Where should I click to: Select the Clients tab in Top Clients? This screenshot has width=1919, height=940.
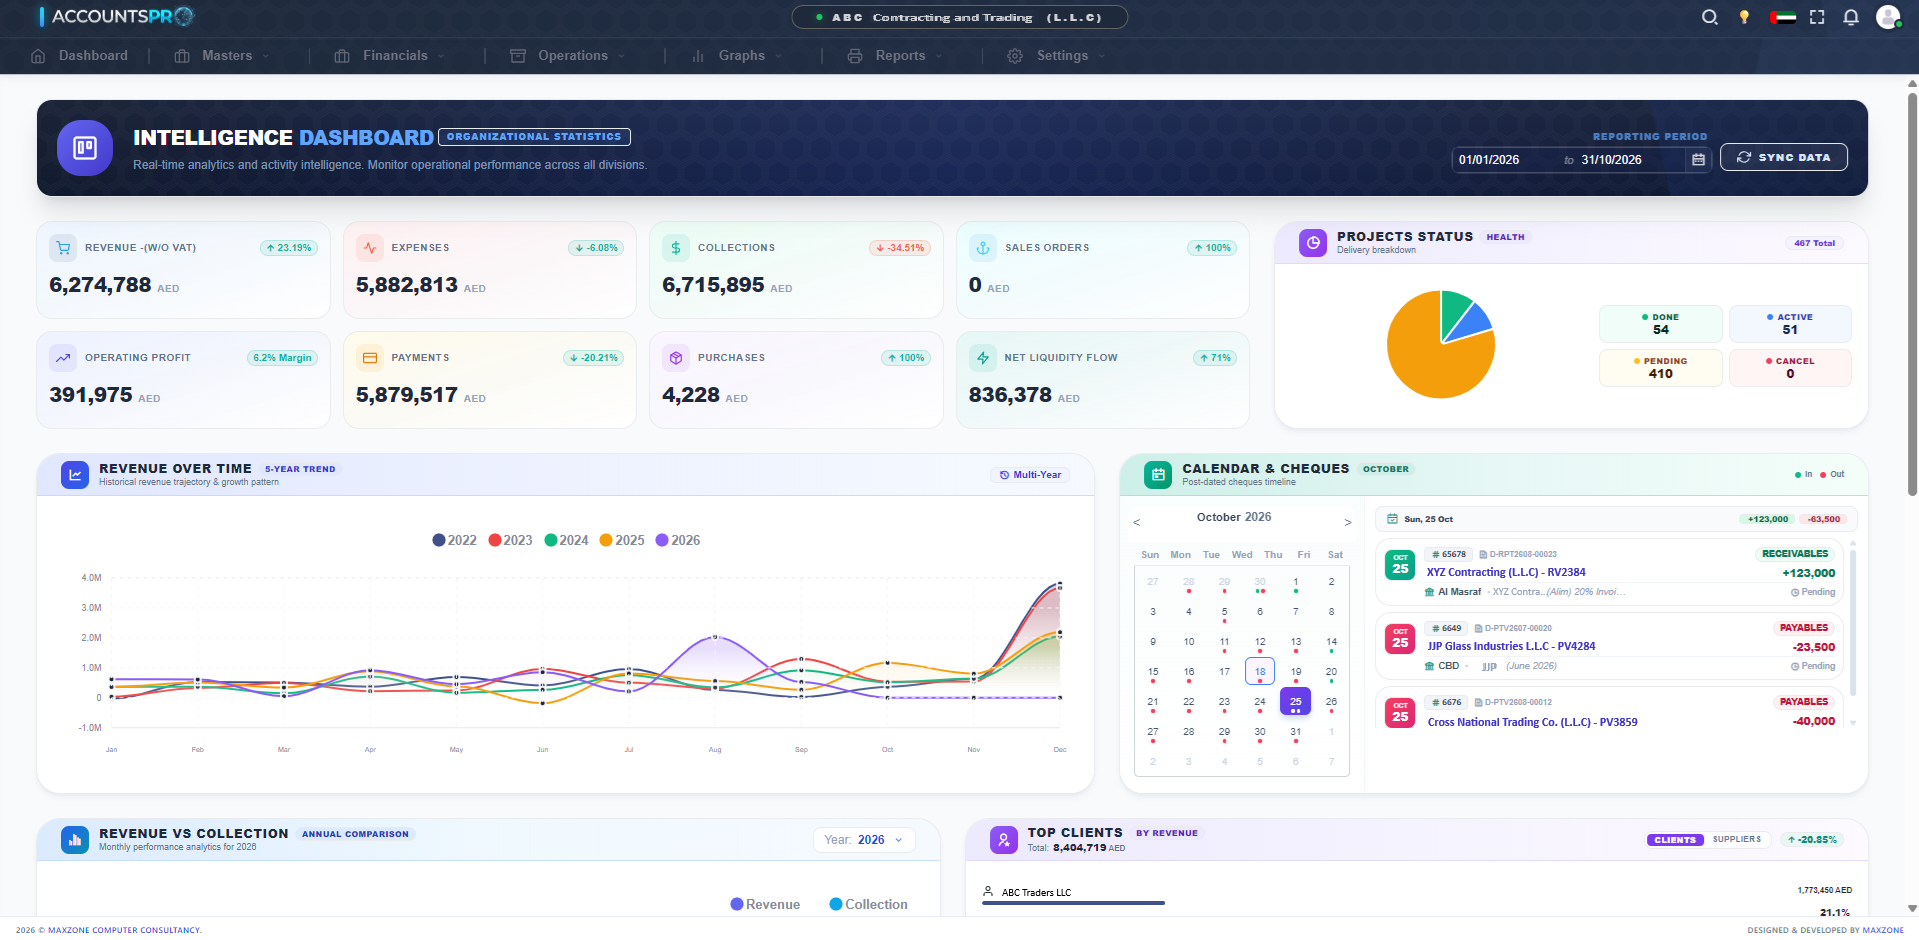click(1675, 840)
